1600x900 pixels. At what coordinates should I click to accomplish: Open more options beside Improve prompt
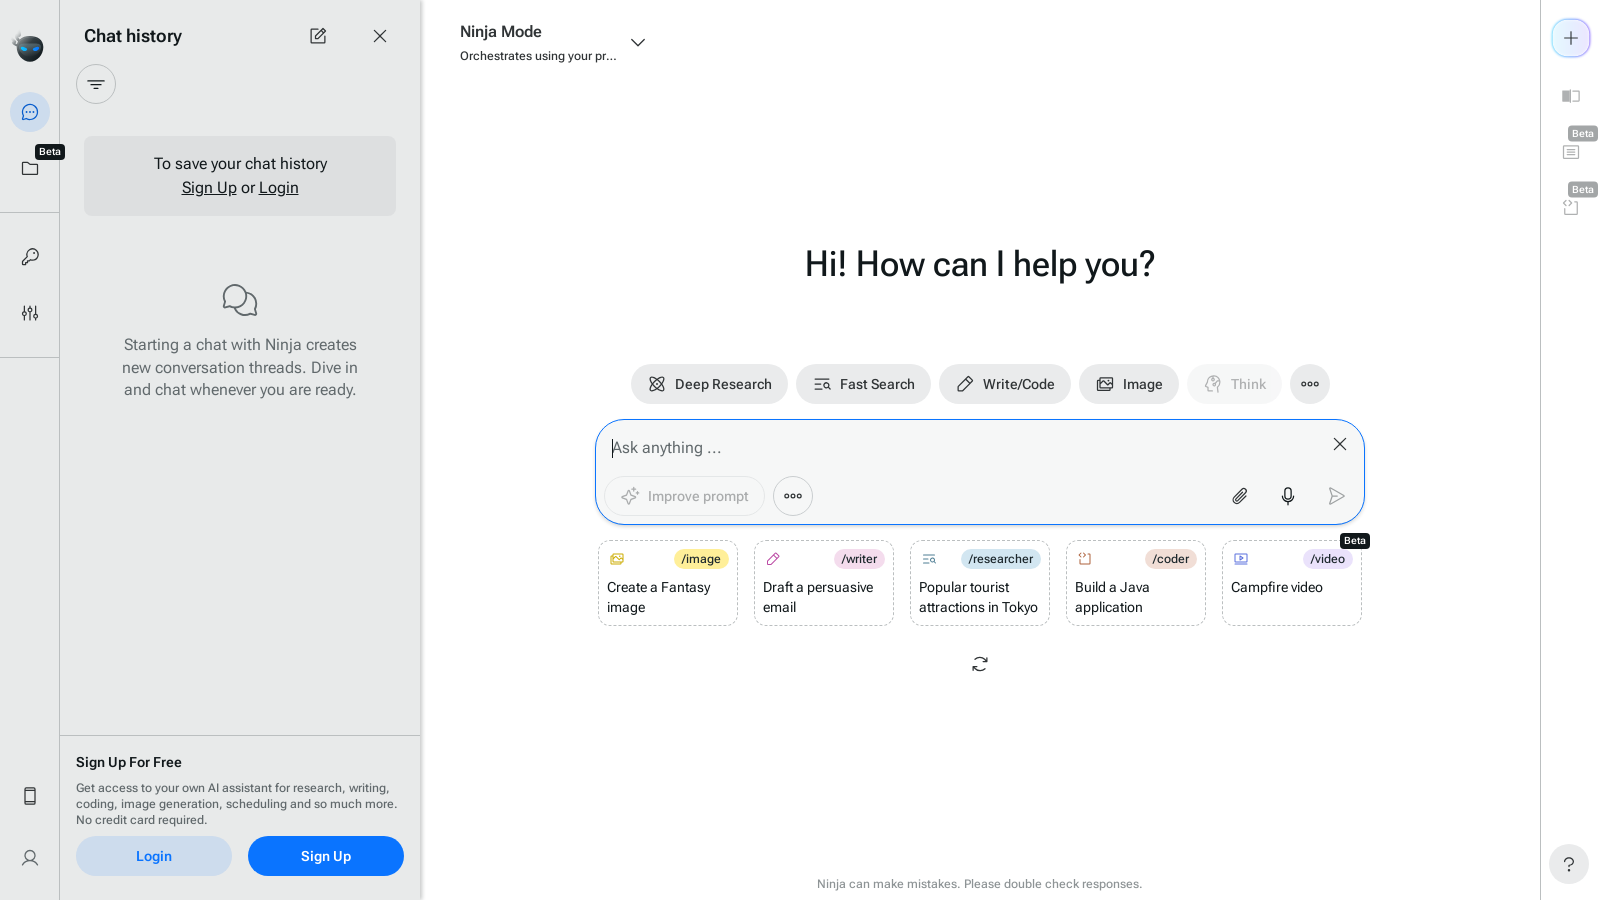pyautogui.click(x=793, y=496)
